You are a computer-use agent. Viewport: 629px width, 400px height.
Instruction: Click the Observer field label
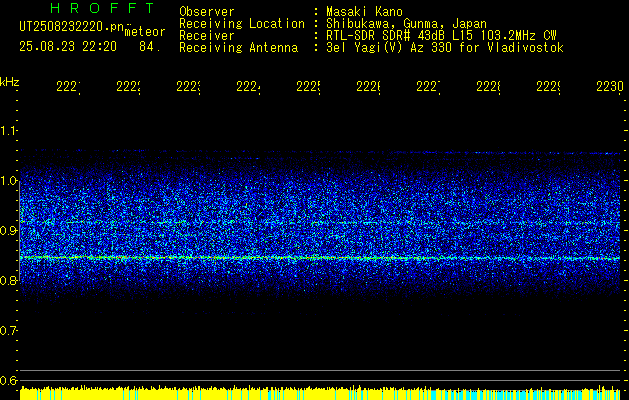click(x=207, y=11)
